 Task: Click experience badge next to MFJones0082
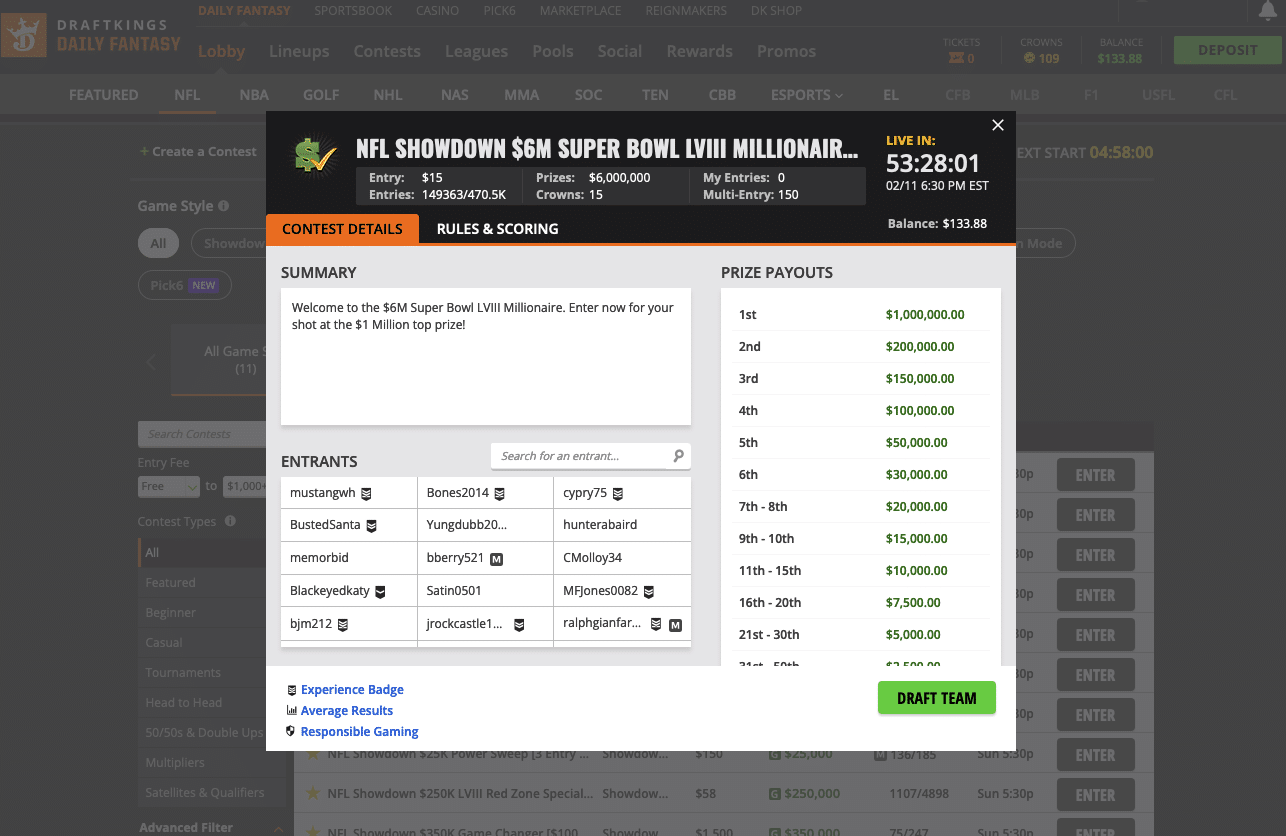(x=649, y=591)
